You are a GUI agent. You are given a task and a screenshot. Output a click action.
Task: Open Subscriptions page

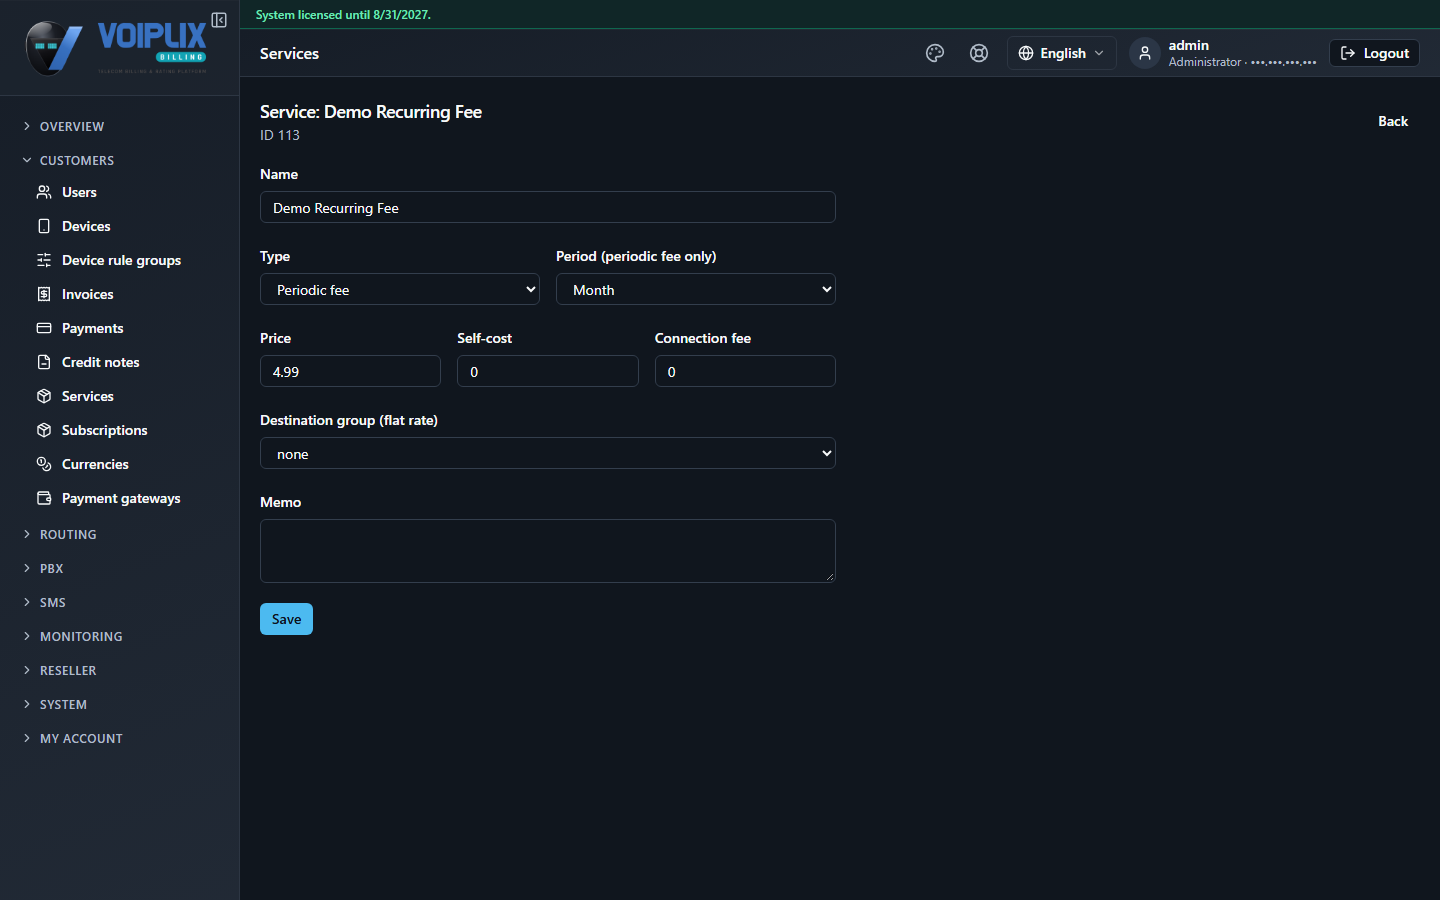click(x=104, y=430)
